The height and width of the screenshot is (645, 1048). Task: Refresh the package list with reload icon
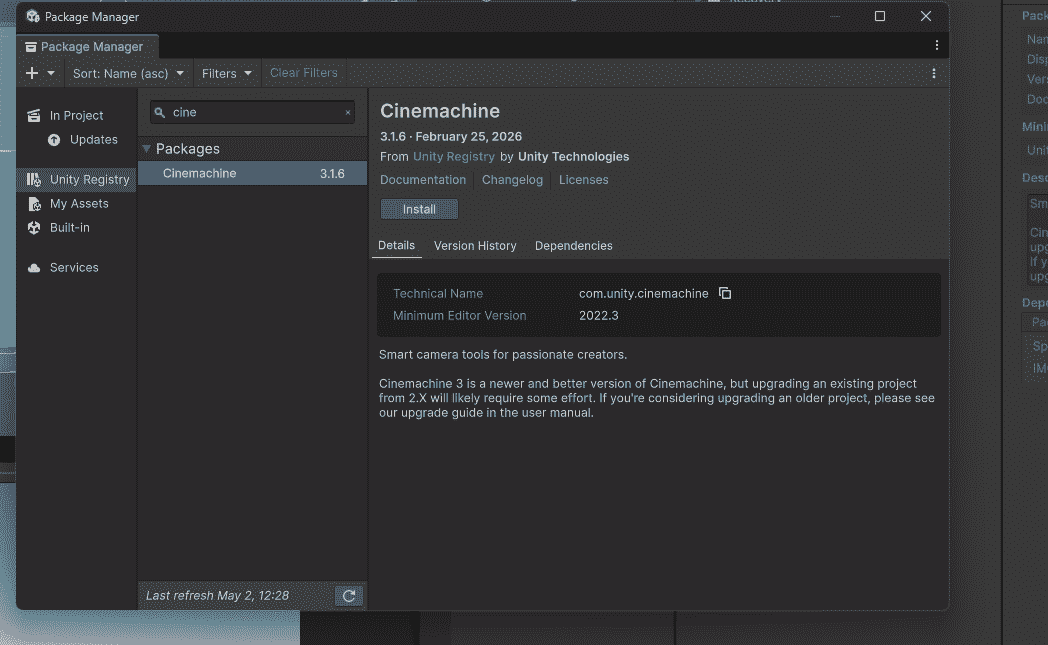[349, 596]
